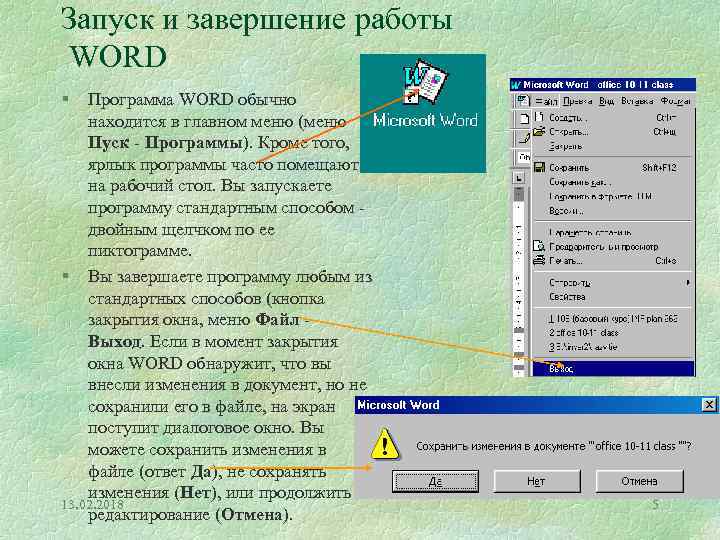Click the Нет button in save dialog
The width and height of the screenshot is (720, 540).
[537, 481]
